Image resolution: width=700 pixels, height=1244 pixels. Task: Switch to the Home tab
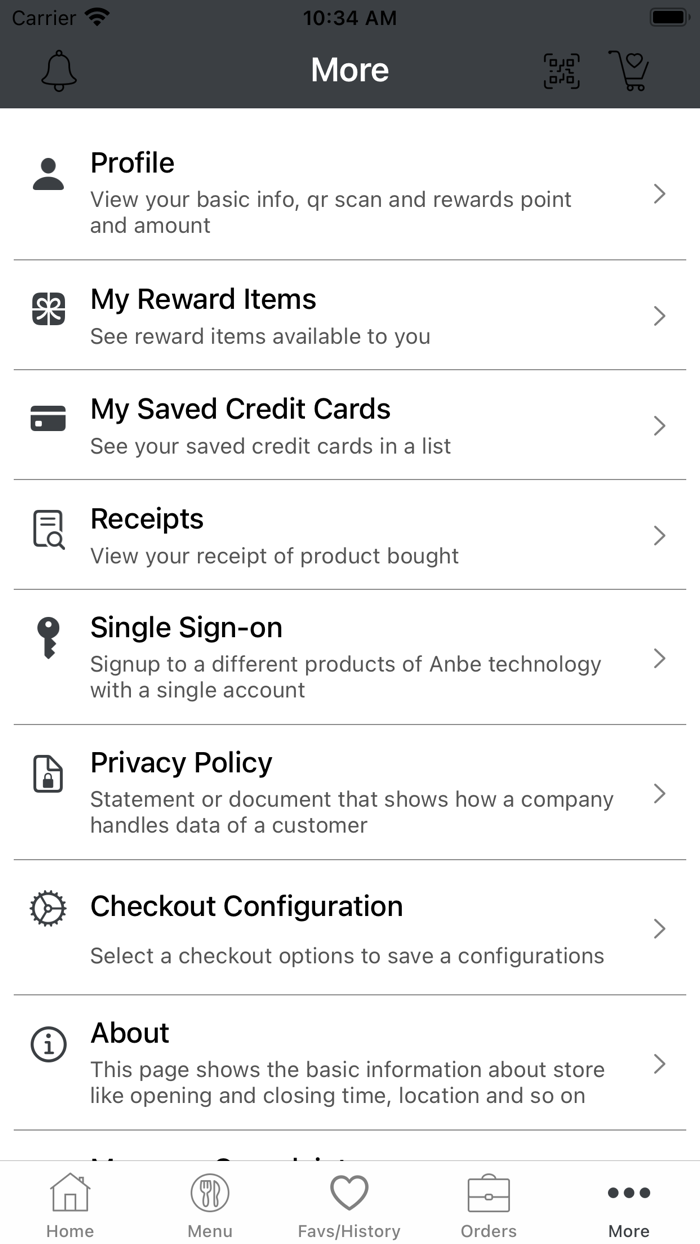(70, 1205)
